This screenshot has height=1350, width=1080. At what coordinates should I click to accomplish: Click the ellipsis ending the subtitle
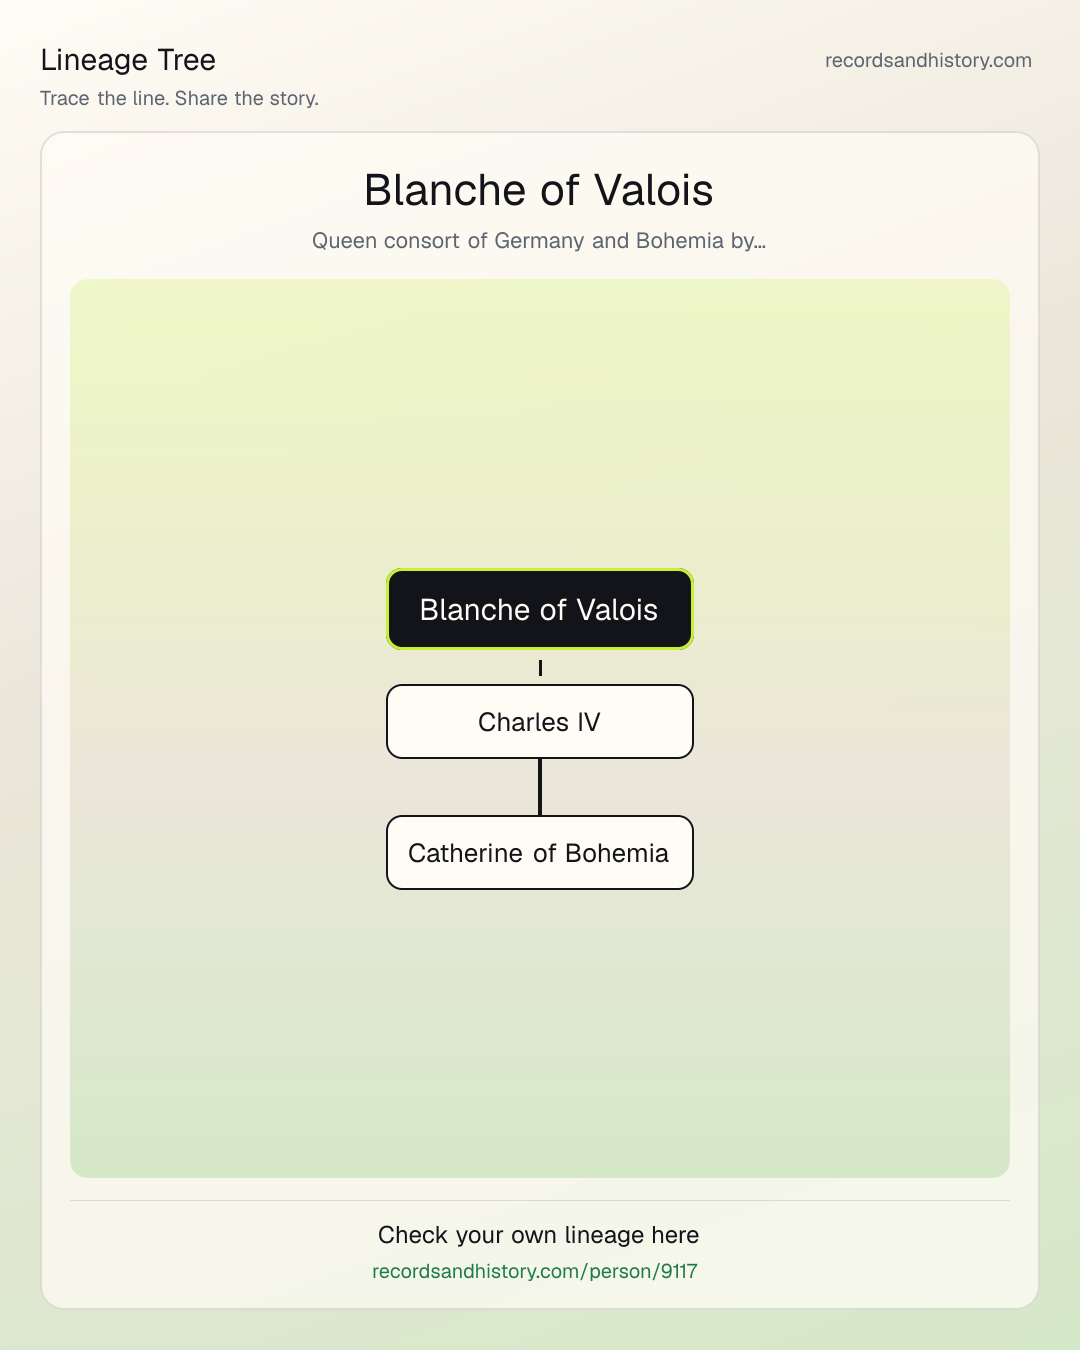(759, 243)
